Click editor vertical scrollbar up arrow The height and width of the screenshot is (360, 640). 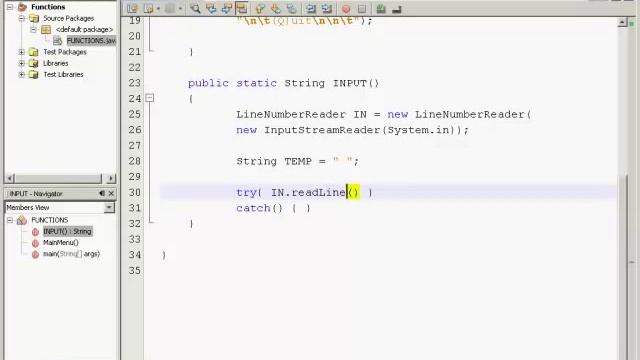[x=622, y=22]
